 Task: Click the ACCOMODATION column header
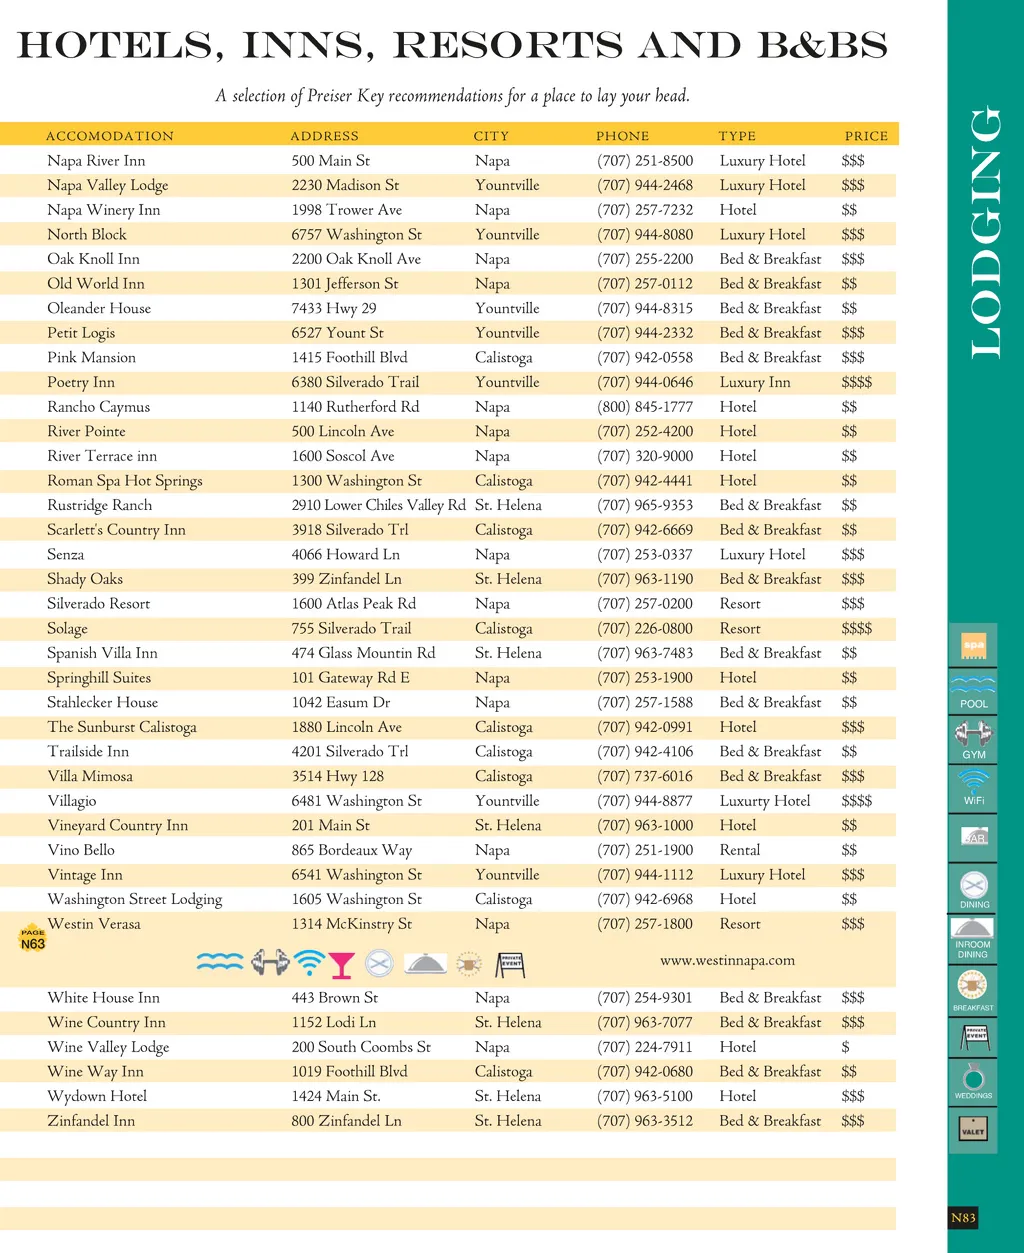[110, 136]
